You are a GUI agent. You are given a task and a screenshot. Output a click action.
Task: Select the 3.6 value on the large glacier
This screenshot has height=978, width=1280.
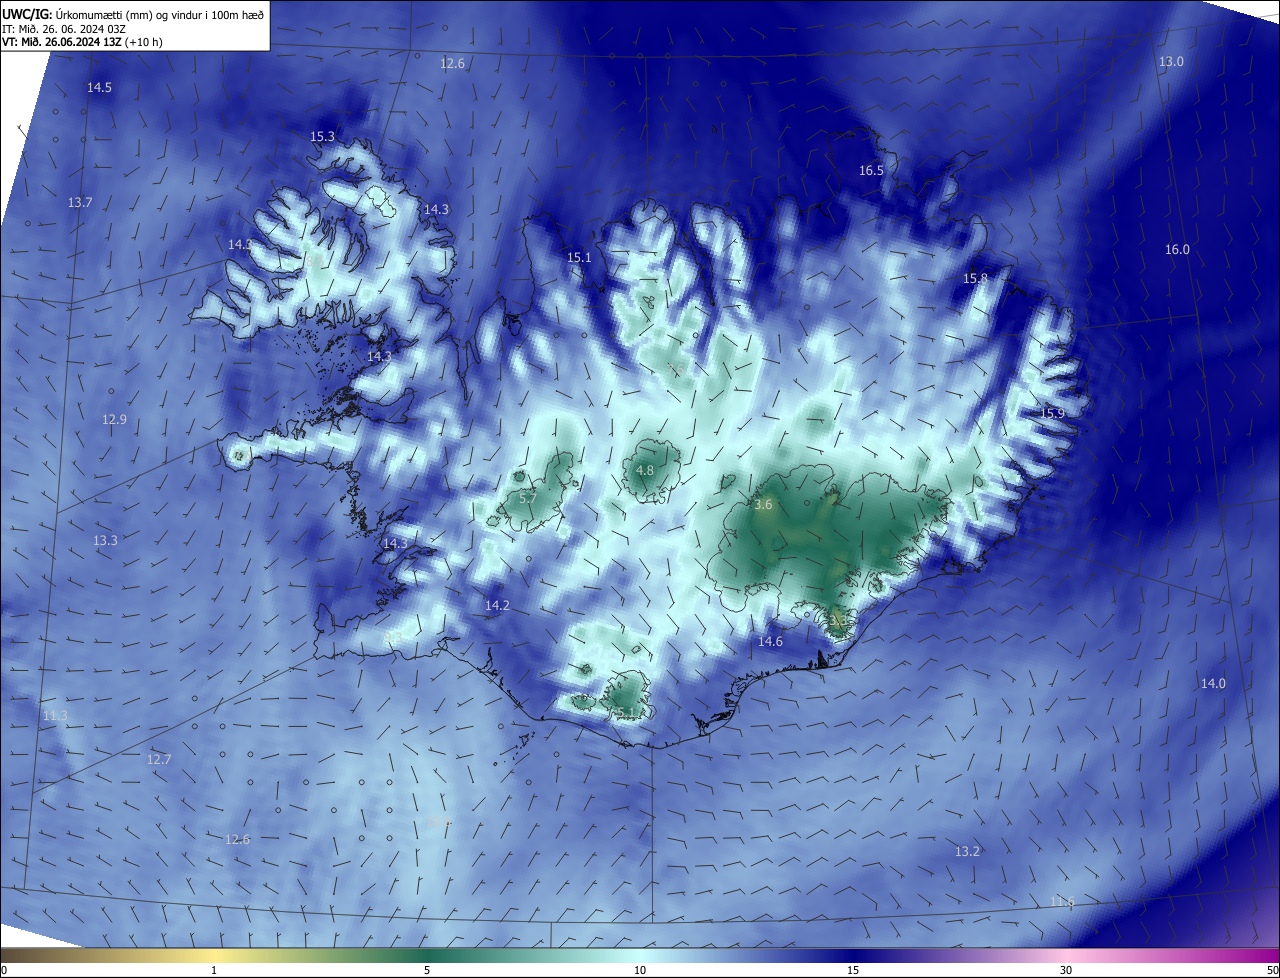[x=763, y=506]
